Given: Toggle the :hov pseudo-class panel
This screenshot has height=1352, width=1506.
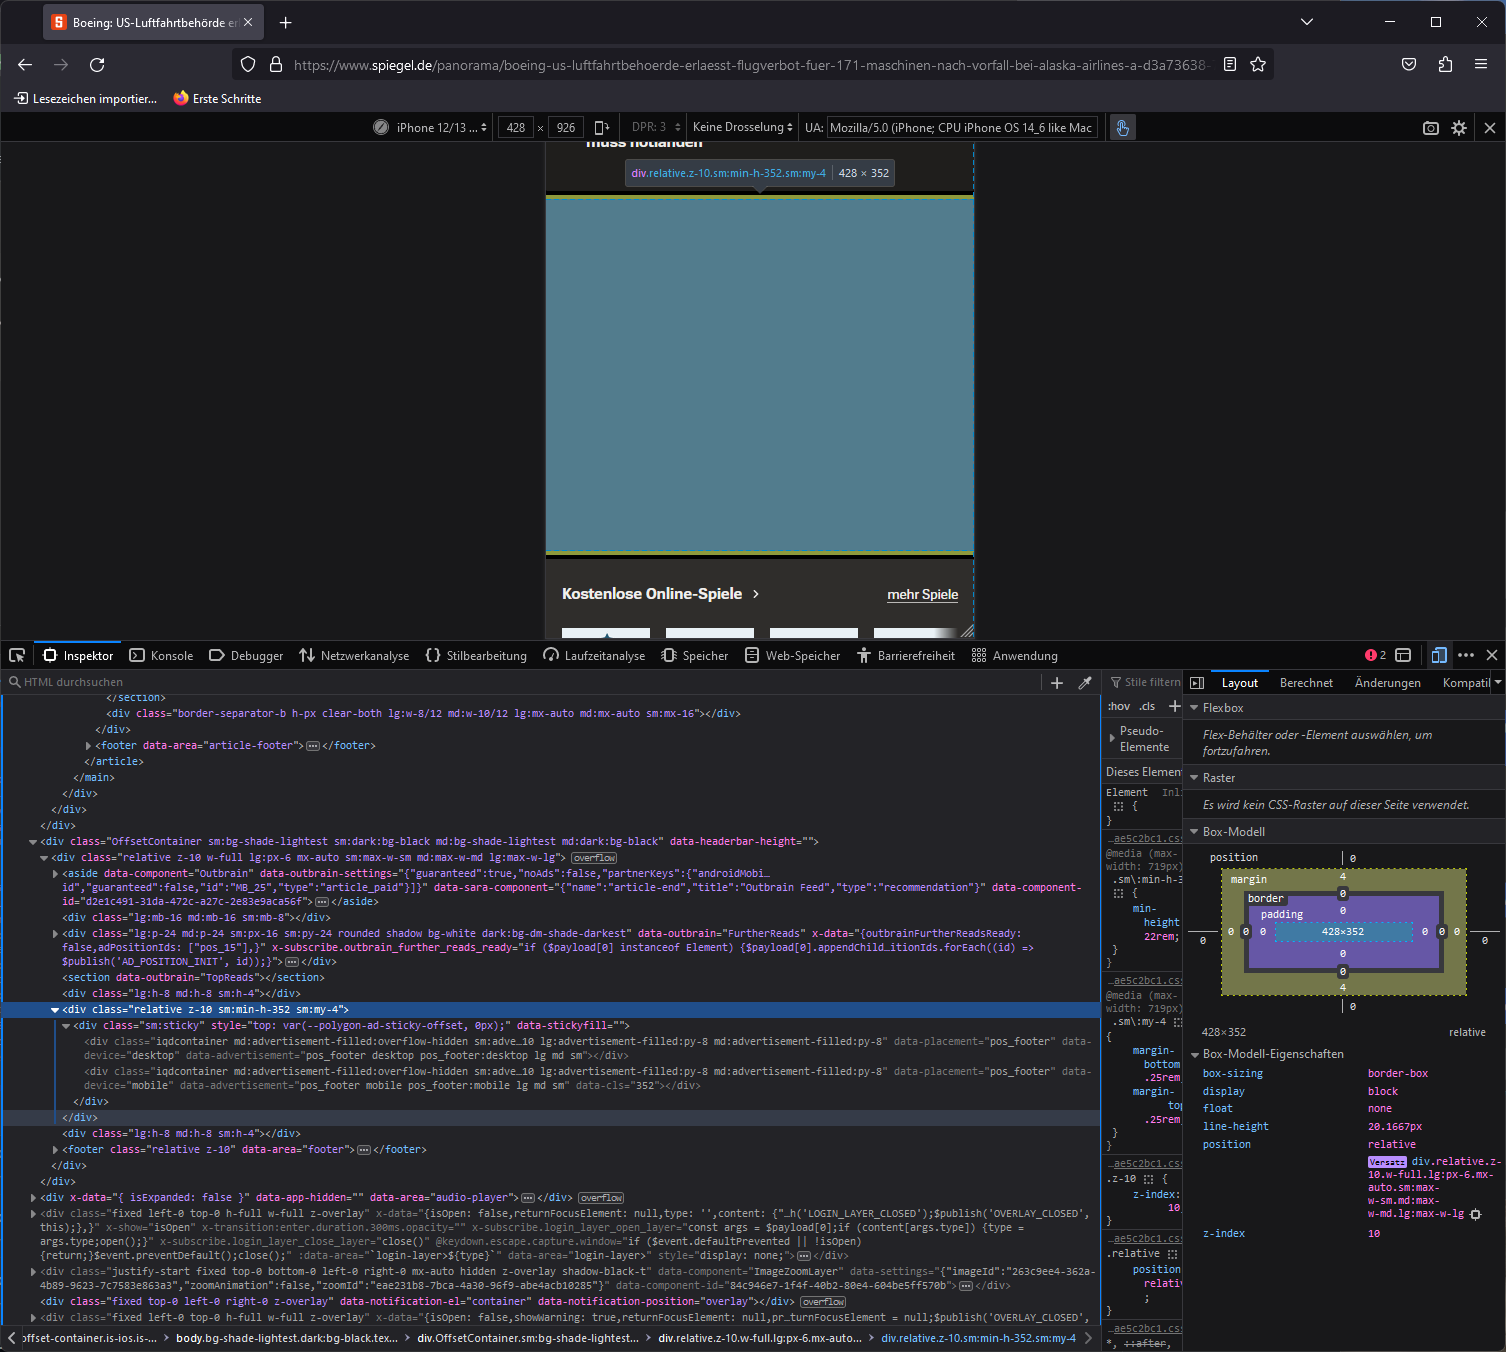Looking at the screenshot, I should click(x=1119, y=707).
